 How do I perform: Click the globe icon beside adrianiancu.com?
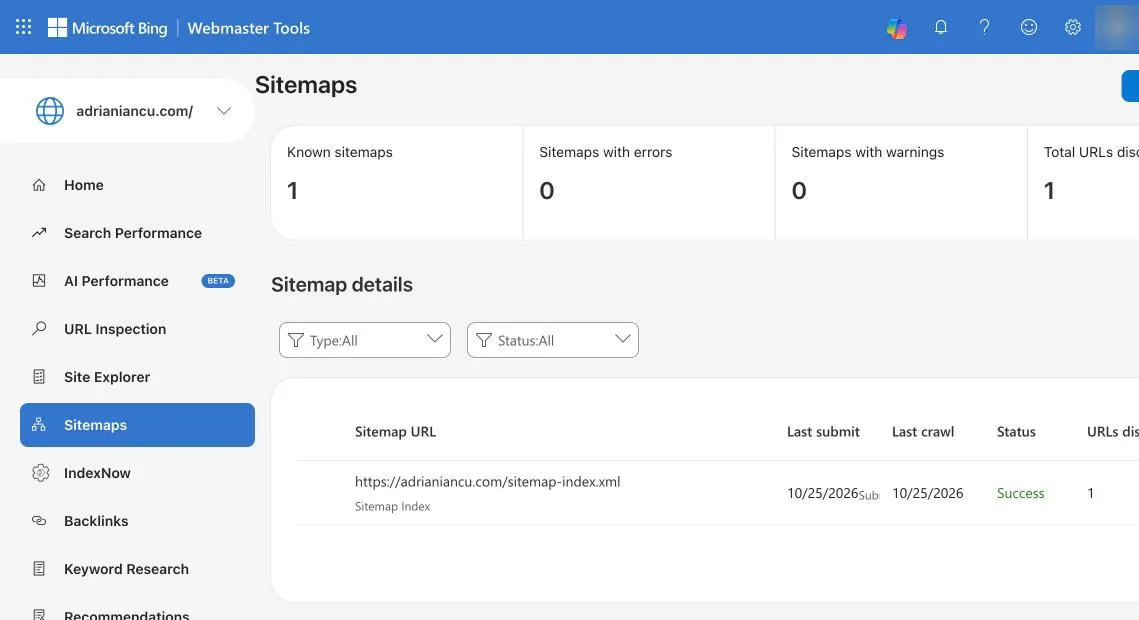pos(50,111)
